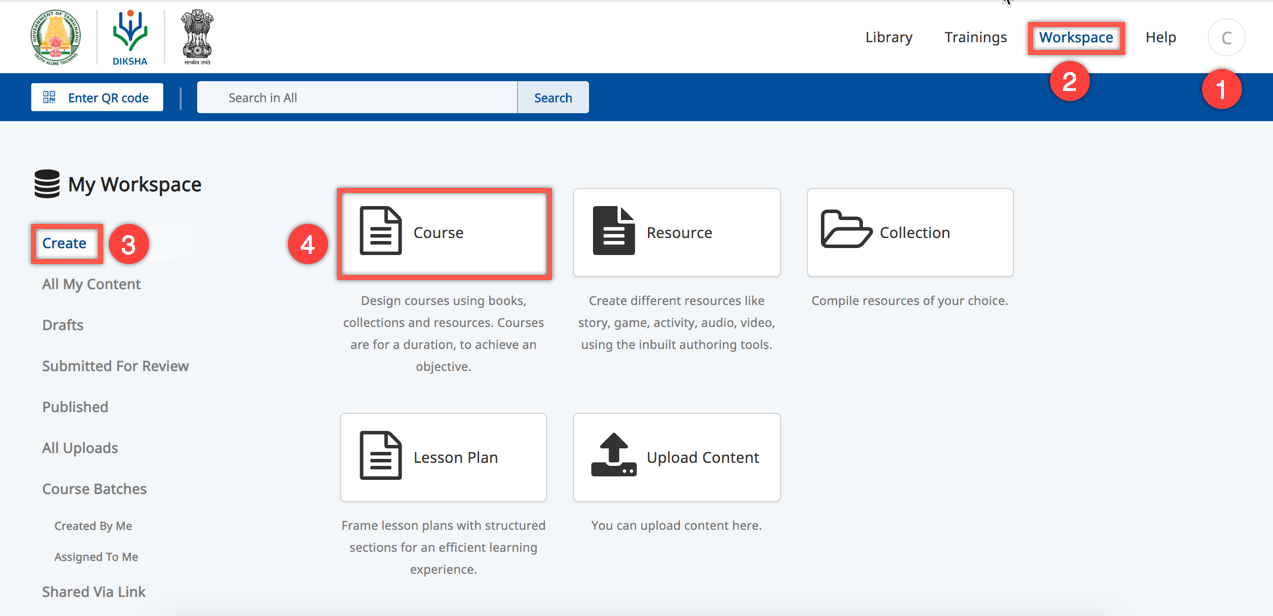The width and height of the screenshot is (1273, 616).
Task: Click the Resource file icon
Action: (613, 232)
